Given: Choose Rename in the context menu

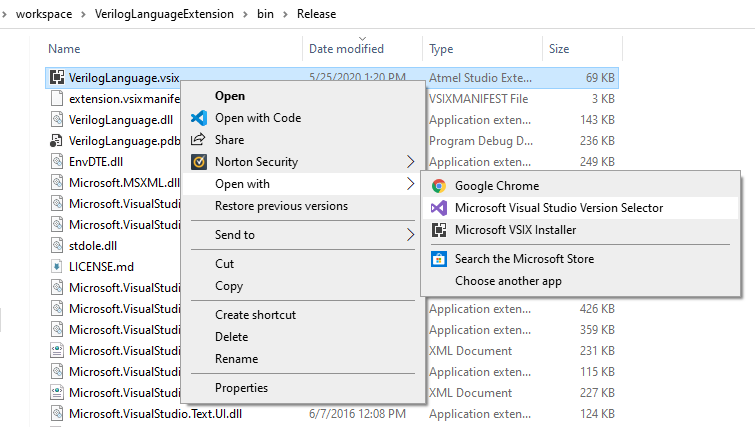Looking at the screenshot, I should (x=236, y=359).
